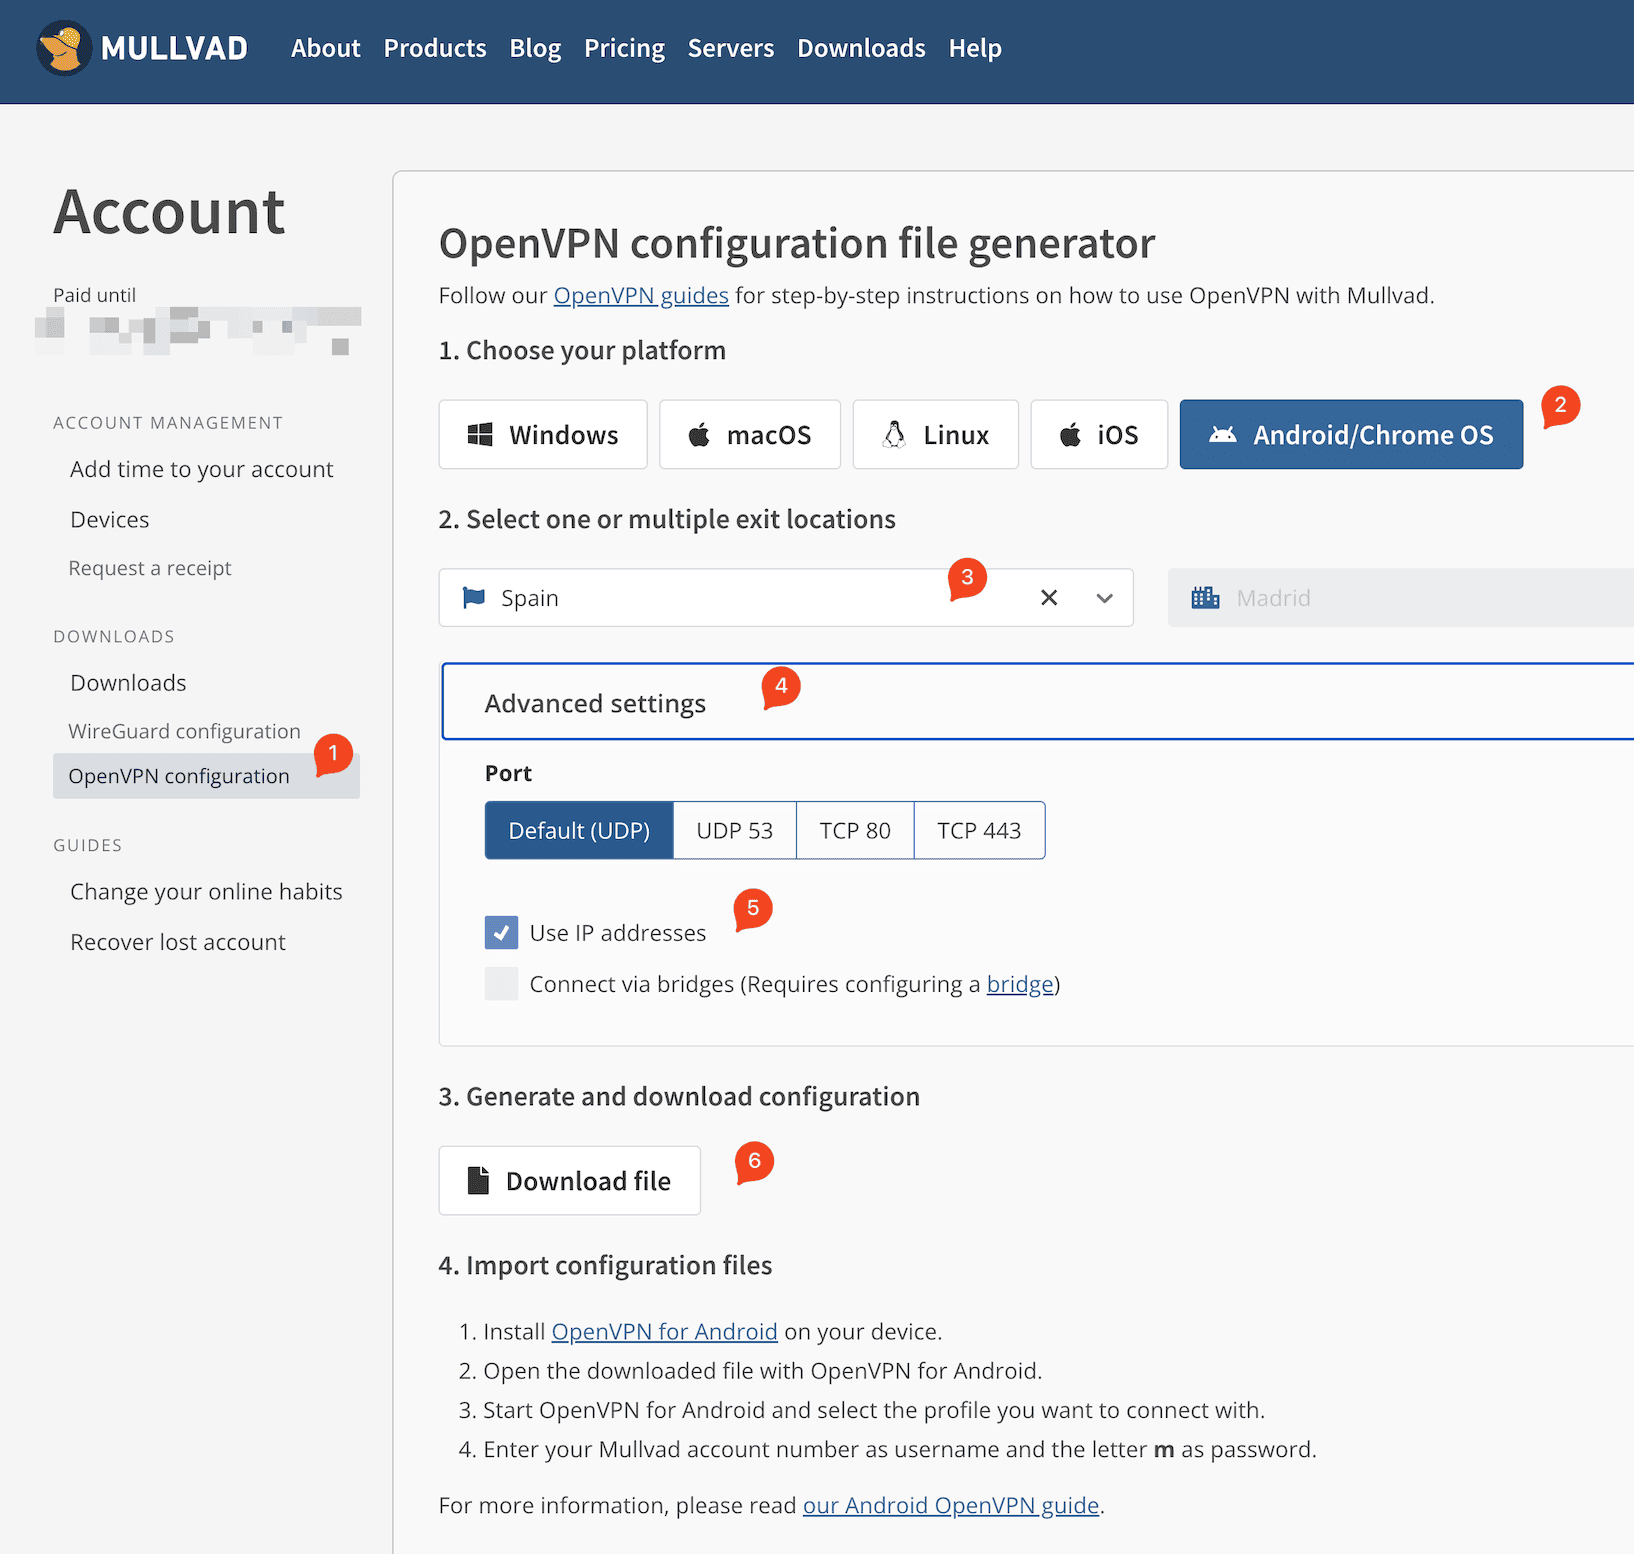Open Change your online habits guide
Screen dimensions: 1634x1554
[206, 892]
